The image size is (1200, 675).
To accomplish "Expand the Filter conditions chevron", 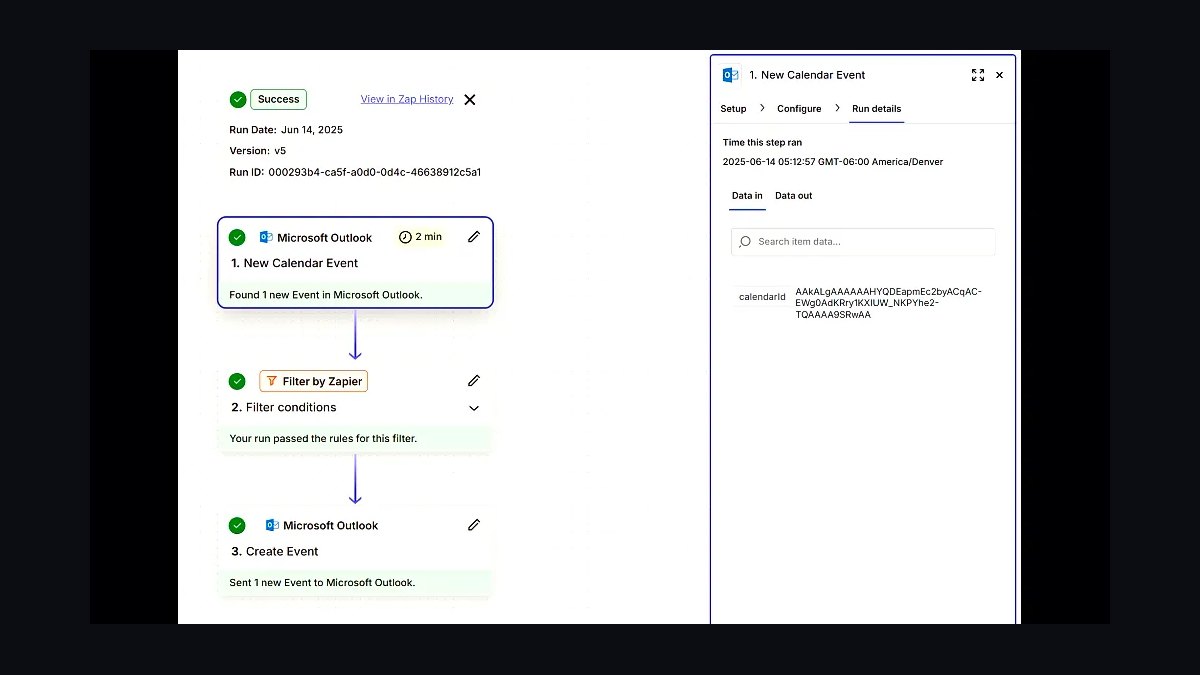I will click(x=474, y=408).
